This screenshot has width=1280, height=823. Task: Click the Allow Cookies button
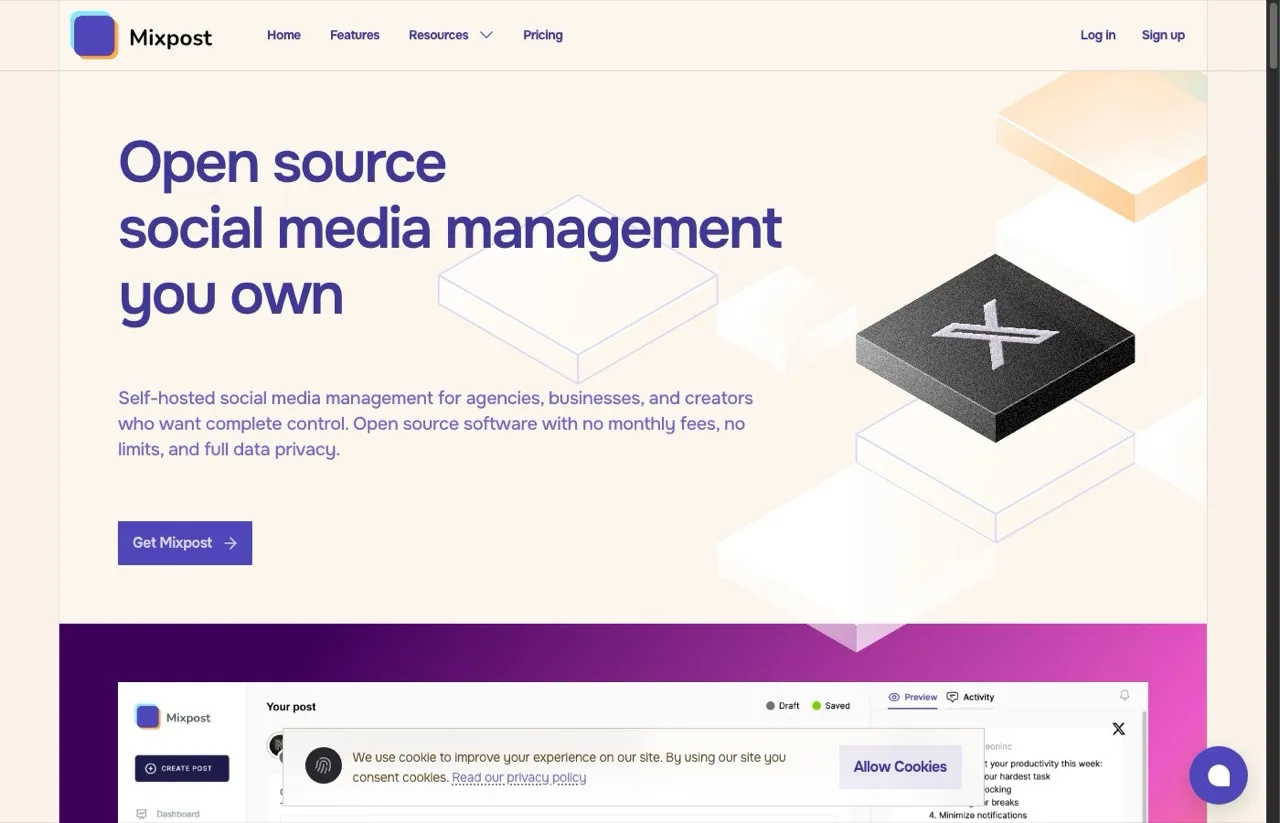click(x=900, y=767)
